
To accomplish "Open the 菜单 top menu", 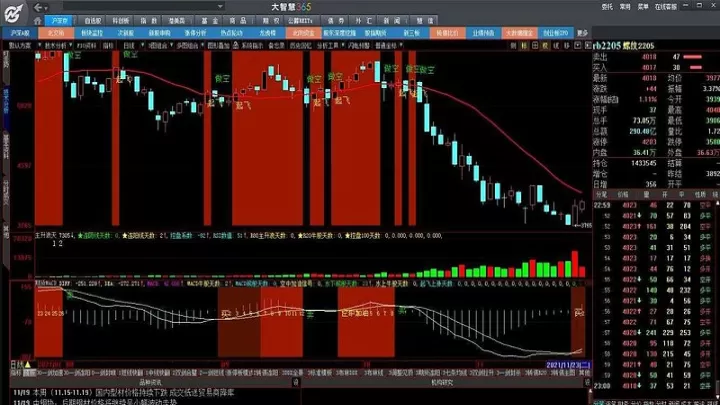I will tap(643, 7).
